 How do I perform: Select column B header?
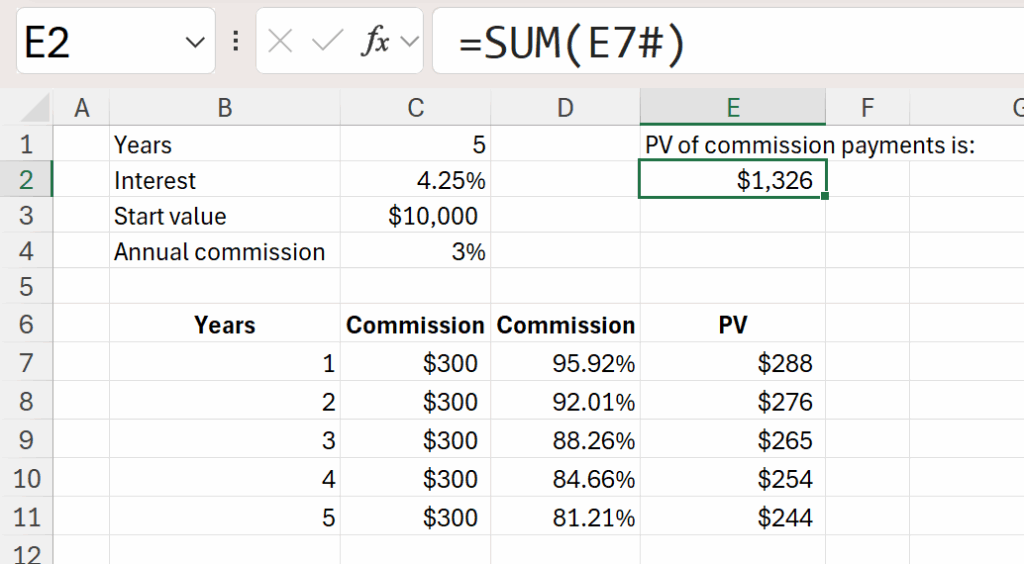225,108
